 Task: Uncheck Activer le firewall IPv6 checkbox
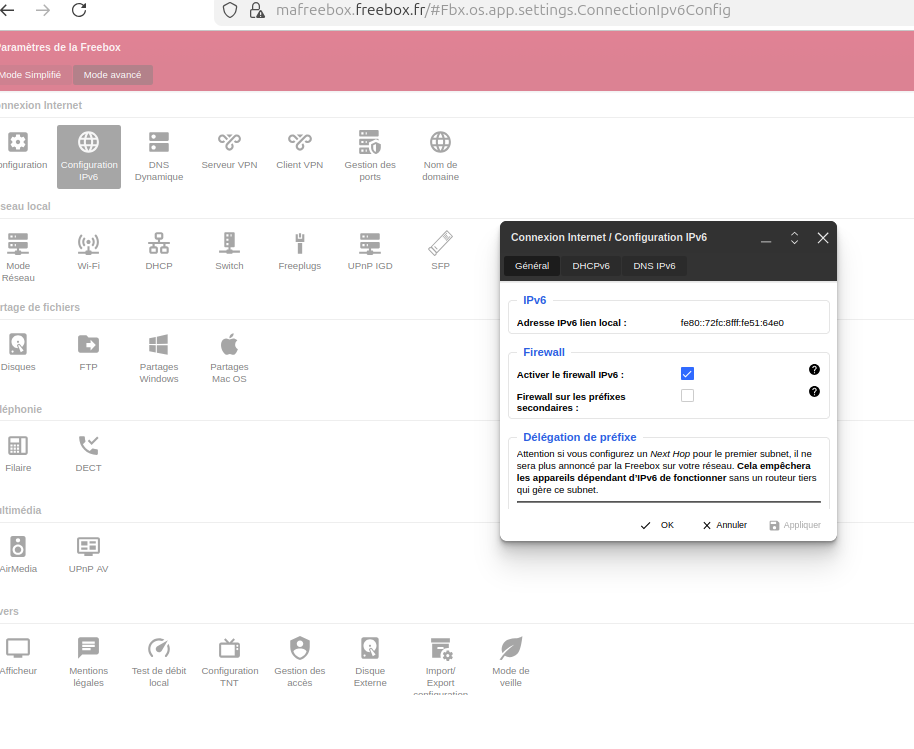point(687,374)
